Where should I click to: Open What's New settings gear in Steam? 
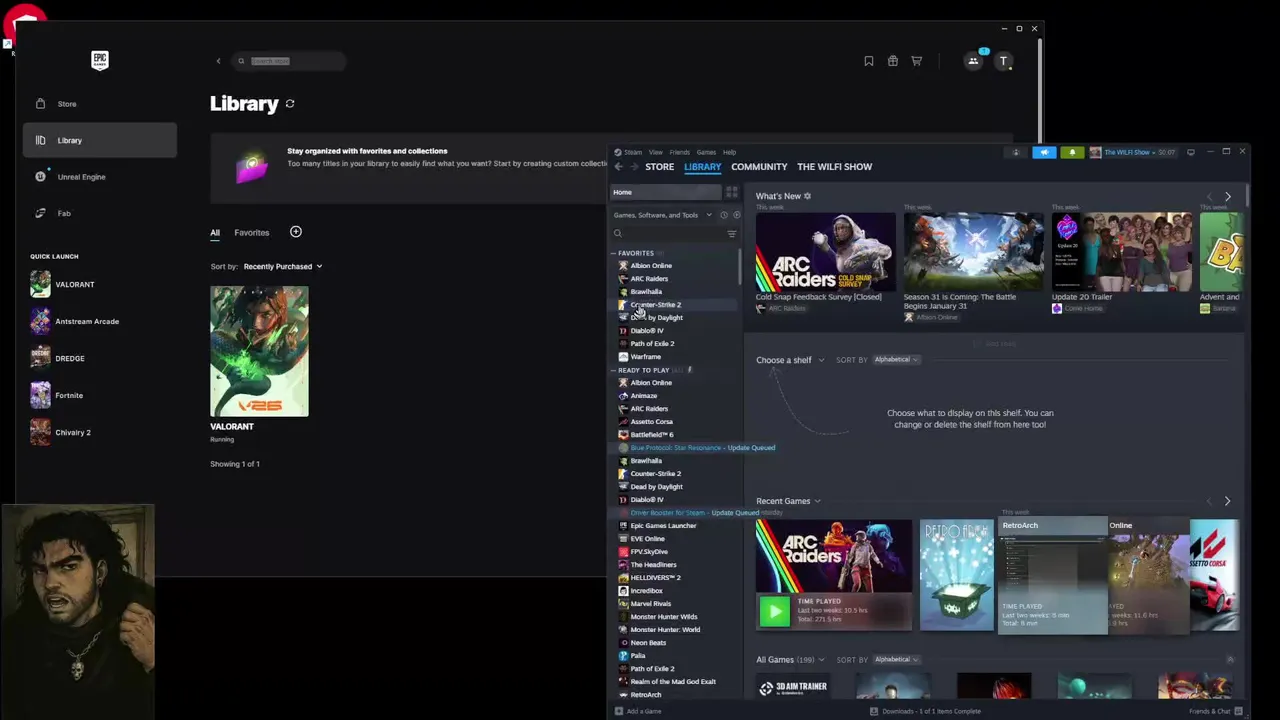808,196
